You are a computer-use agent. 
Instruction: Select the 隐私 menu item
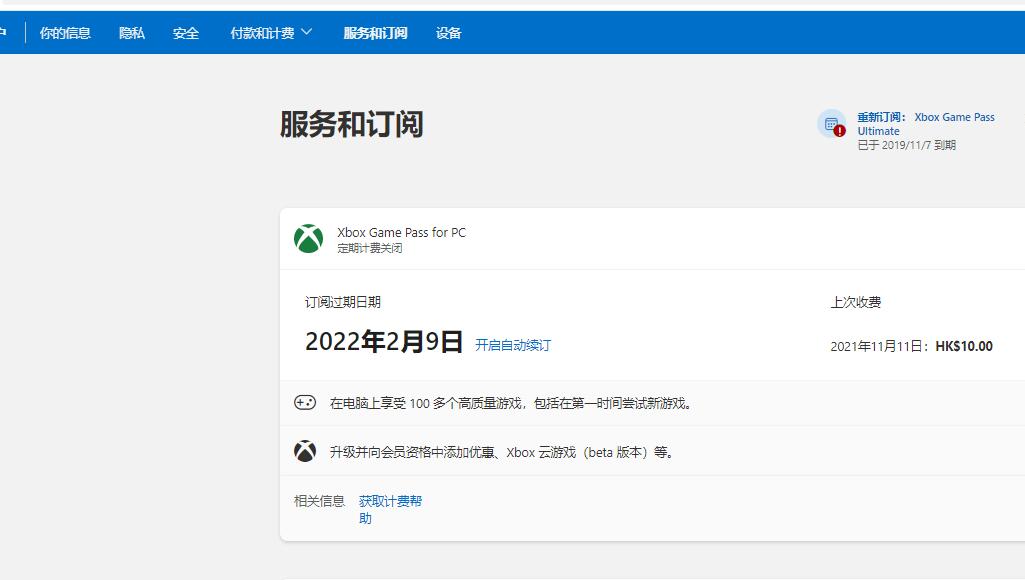click(x=133, y=32)
